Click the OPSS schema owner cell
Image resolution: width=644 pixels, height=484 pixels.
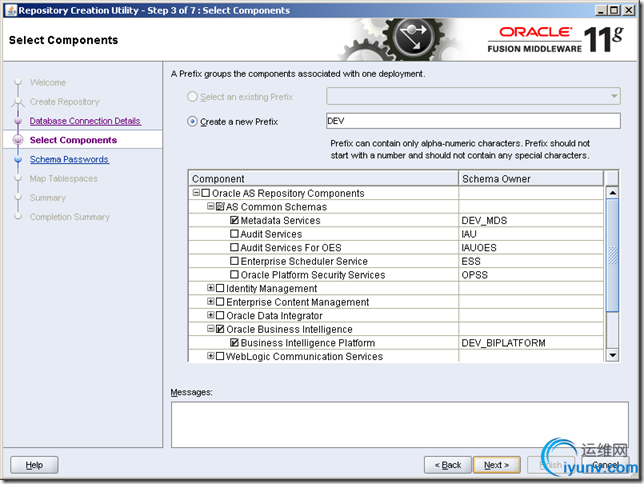pos(531,274)
